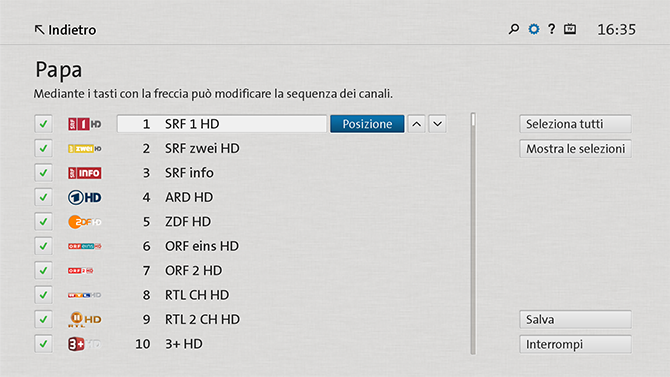Open settings via the blue gear icon
This screenshot has width=670, height=377.
(534, 29)
